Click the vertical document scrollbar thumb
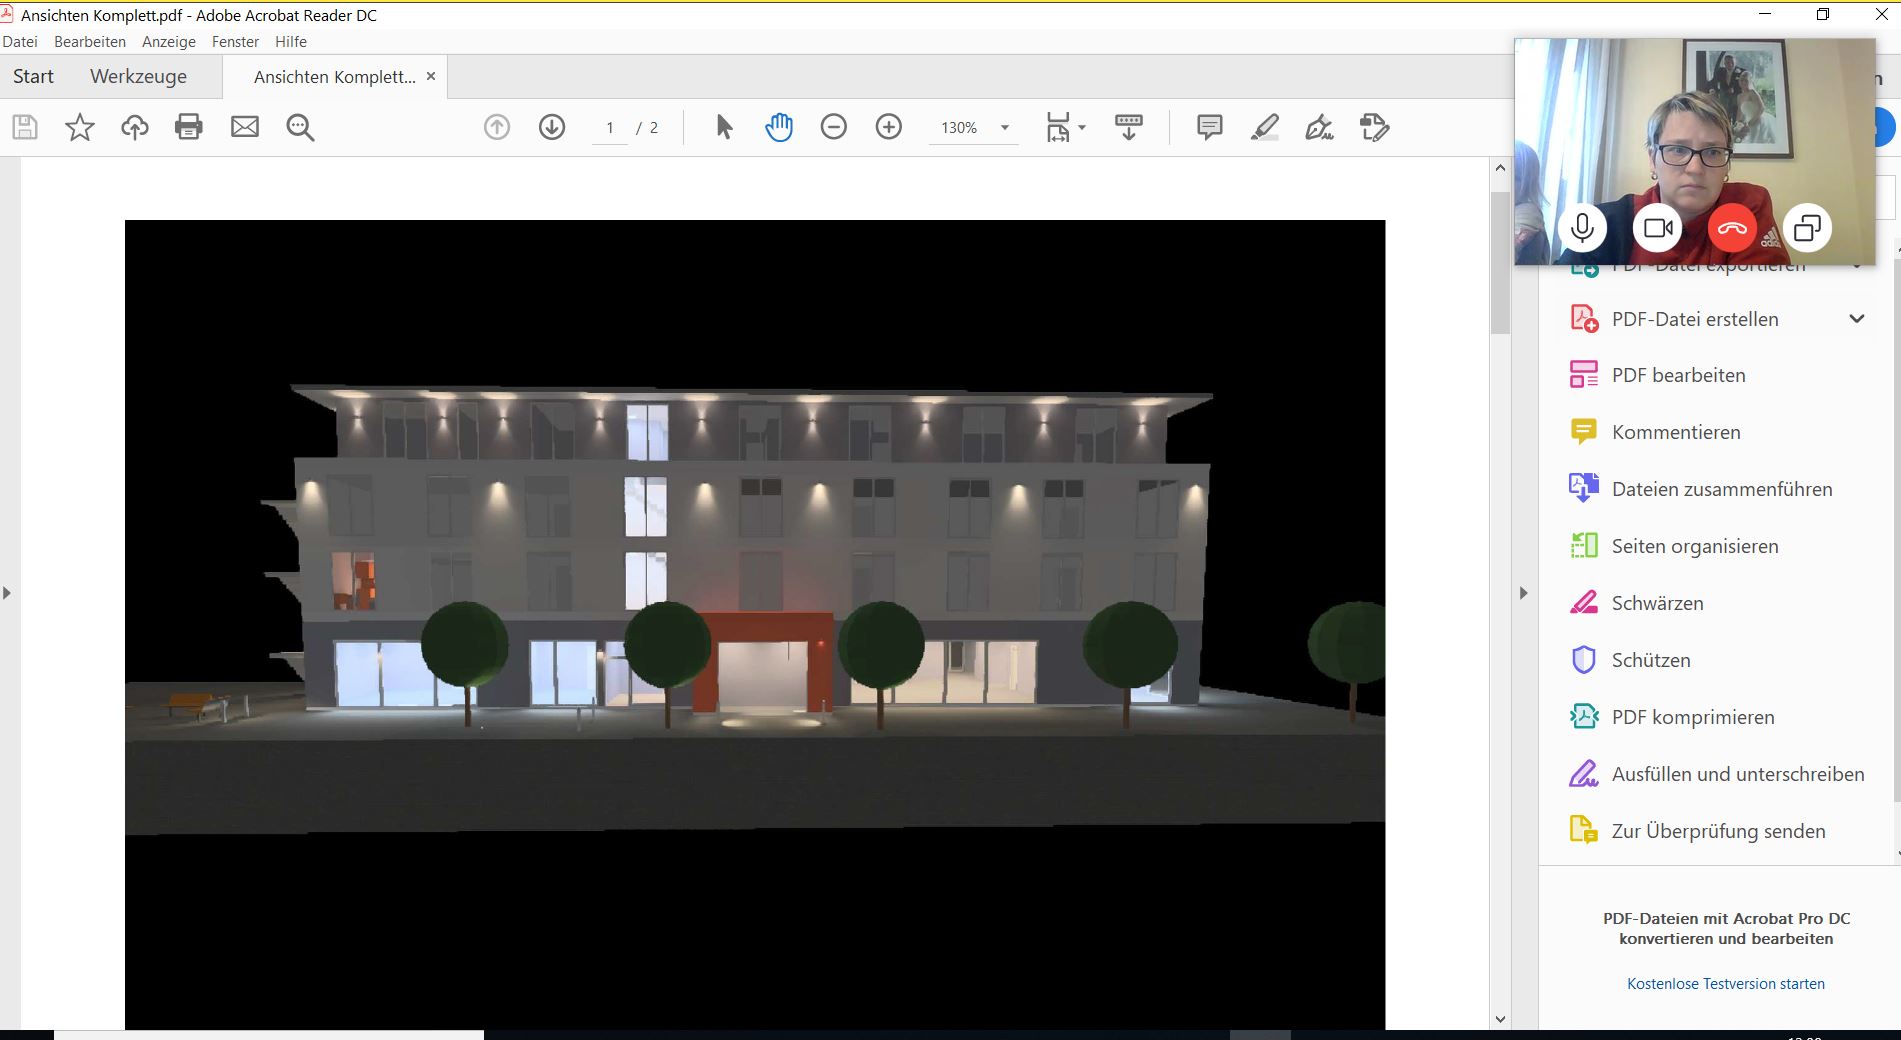 click(x=1500, y=262)
